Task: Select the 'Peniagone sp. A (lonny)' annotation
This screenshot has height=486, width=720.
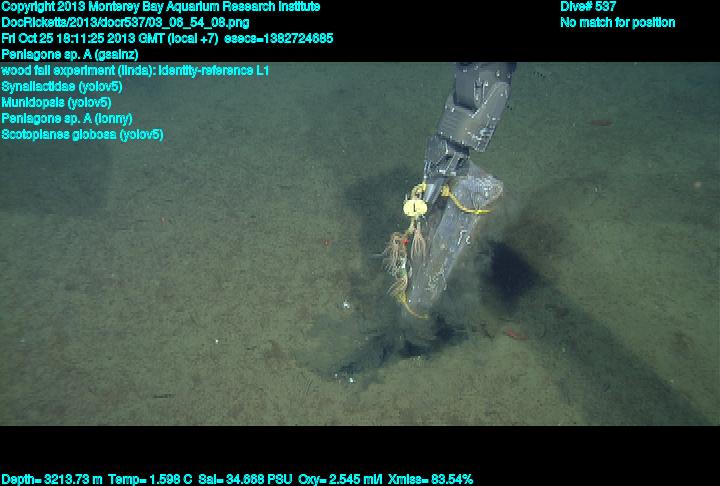Action: [67, 119]
